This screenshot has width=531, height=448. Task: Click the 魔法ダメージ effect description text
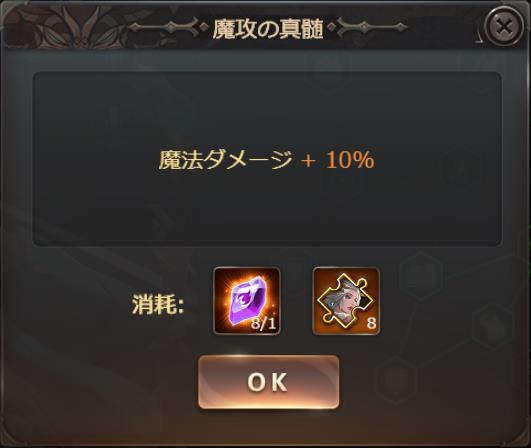point(226,159)
